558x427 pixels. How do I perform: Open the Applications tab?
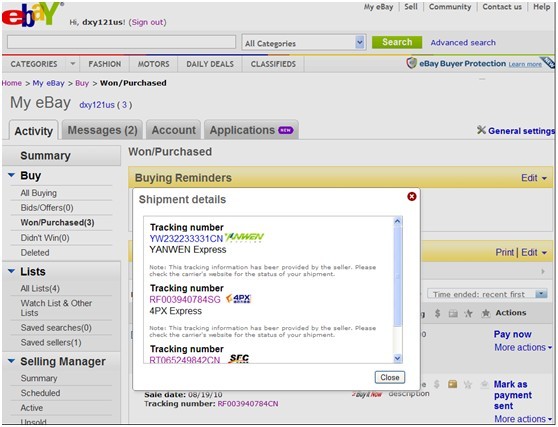pos(251,130)
